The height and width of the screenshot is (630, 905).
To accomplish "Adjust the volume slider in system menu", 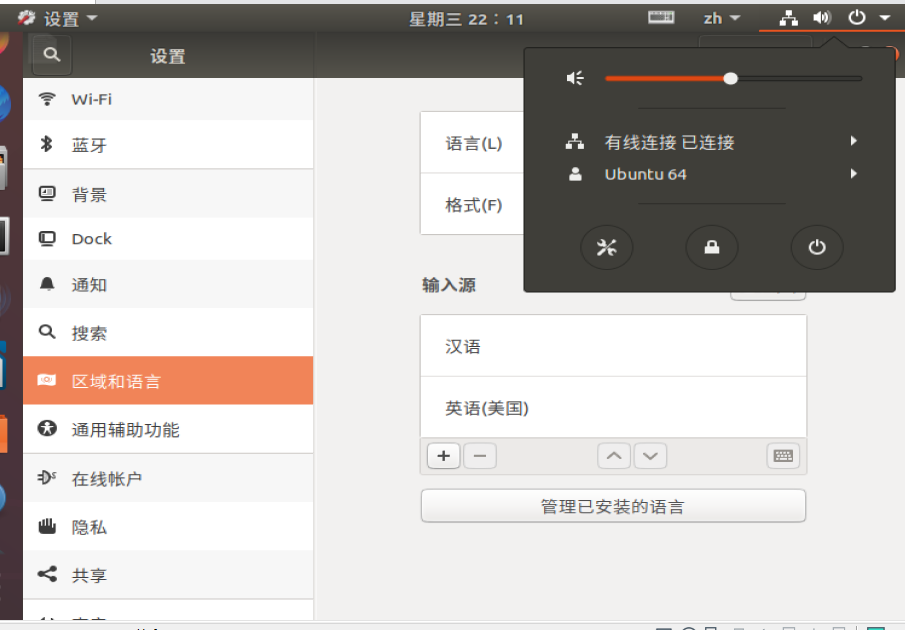I will [733, 78].
